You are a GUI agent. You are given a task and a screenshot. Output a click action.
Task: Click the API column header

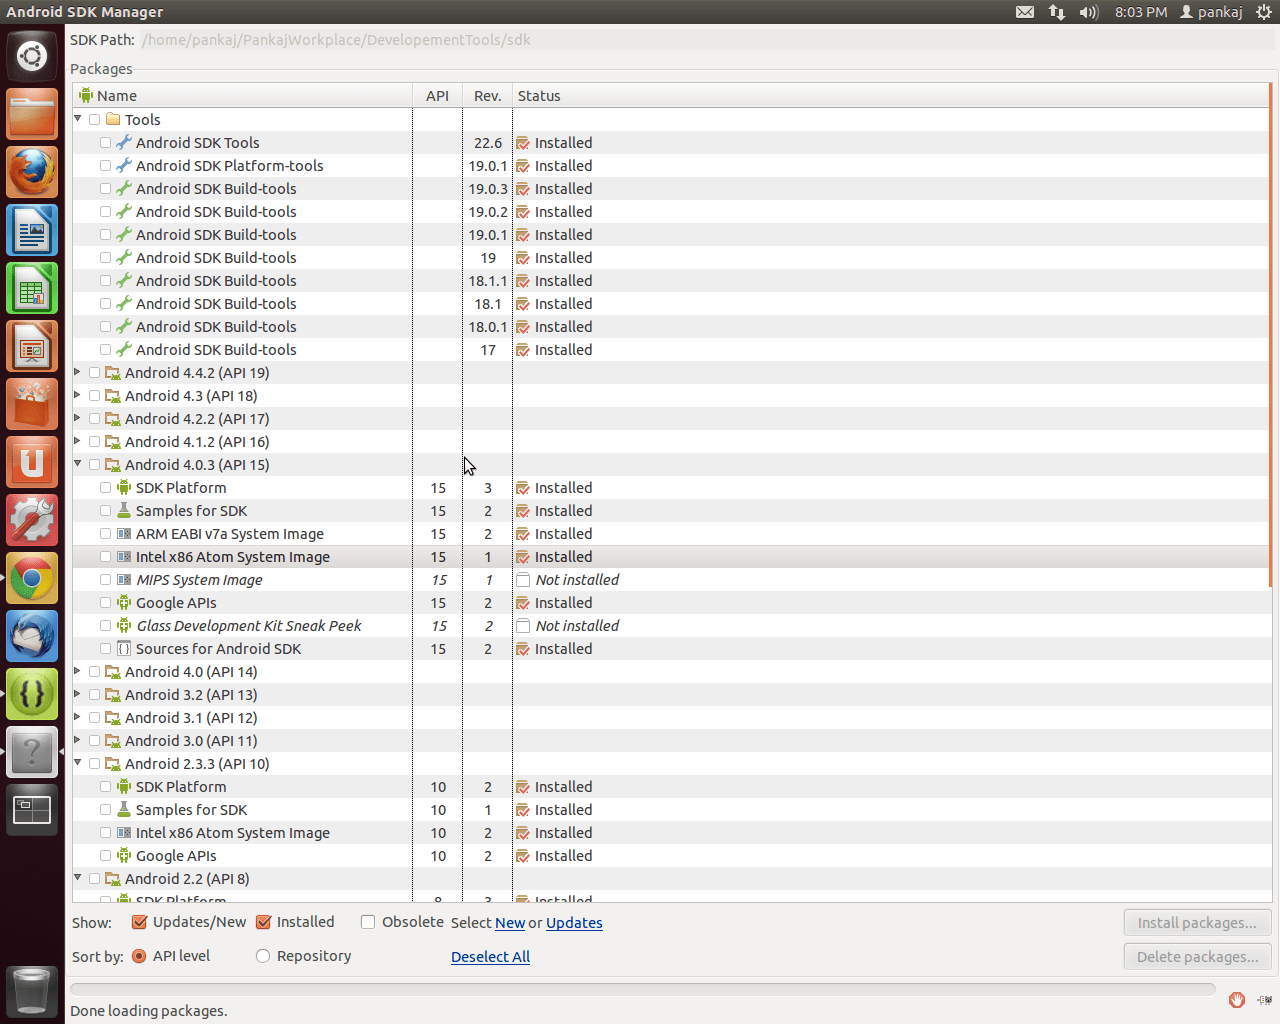[437, 96]
